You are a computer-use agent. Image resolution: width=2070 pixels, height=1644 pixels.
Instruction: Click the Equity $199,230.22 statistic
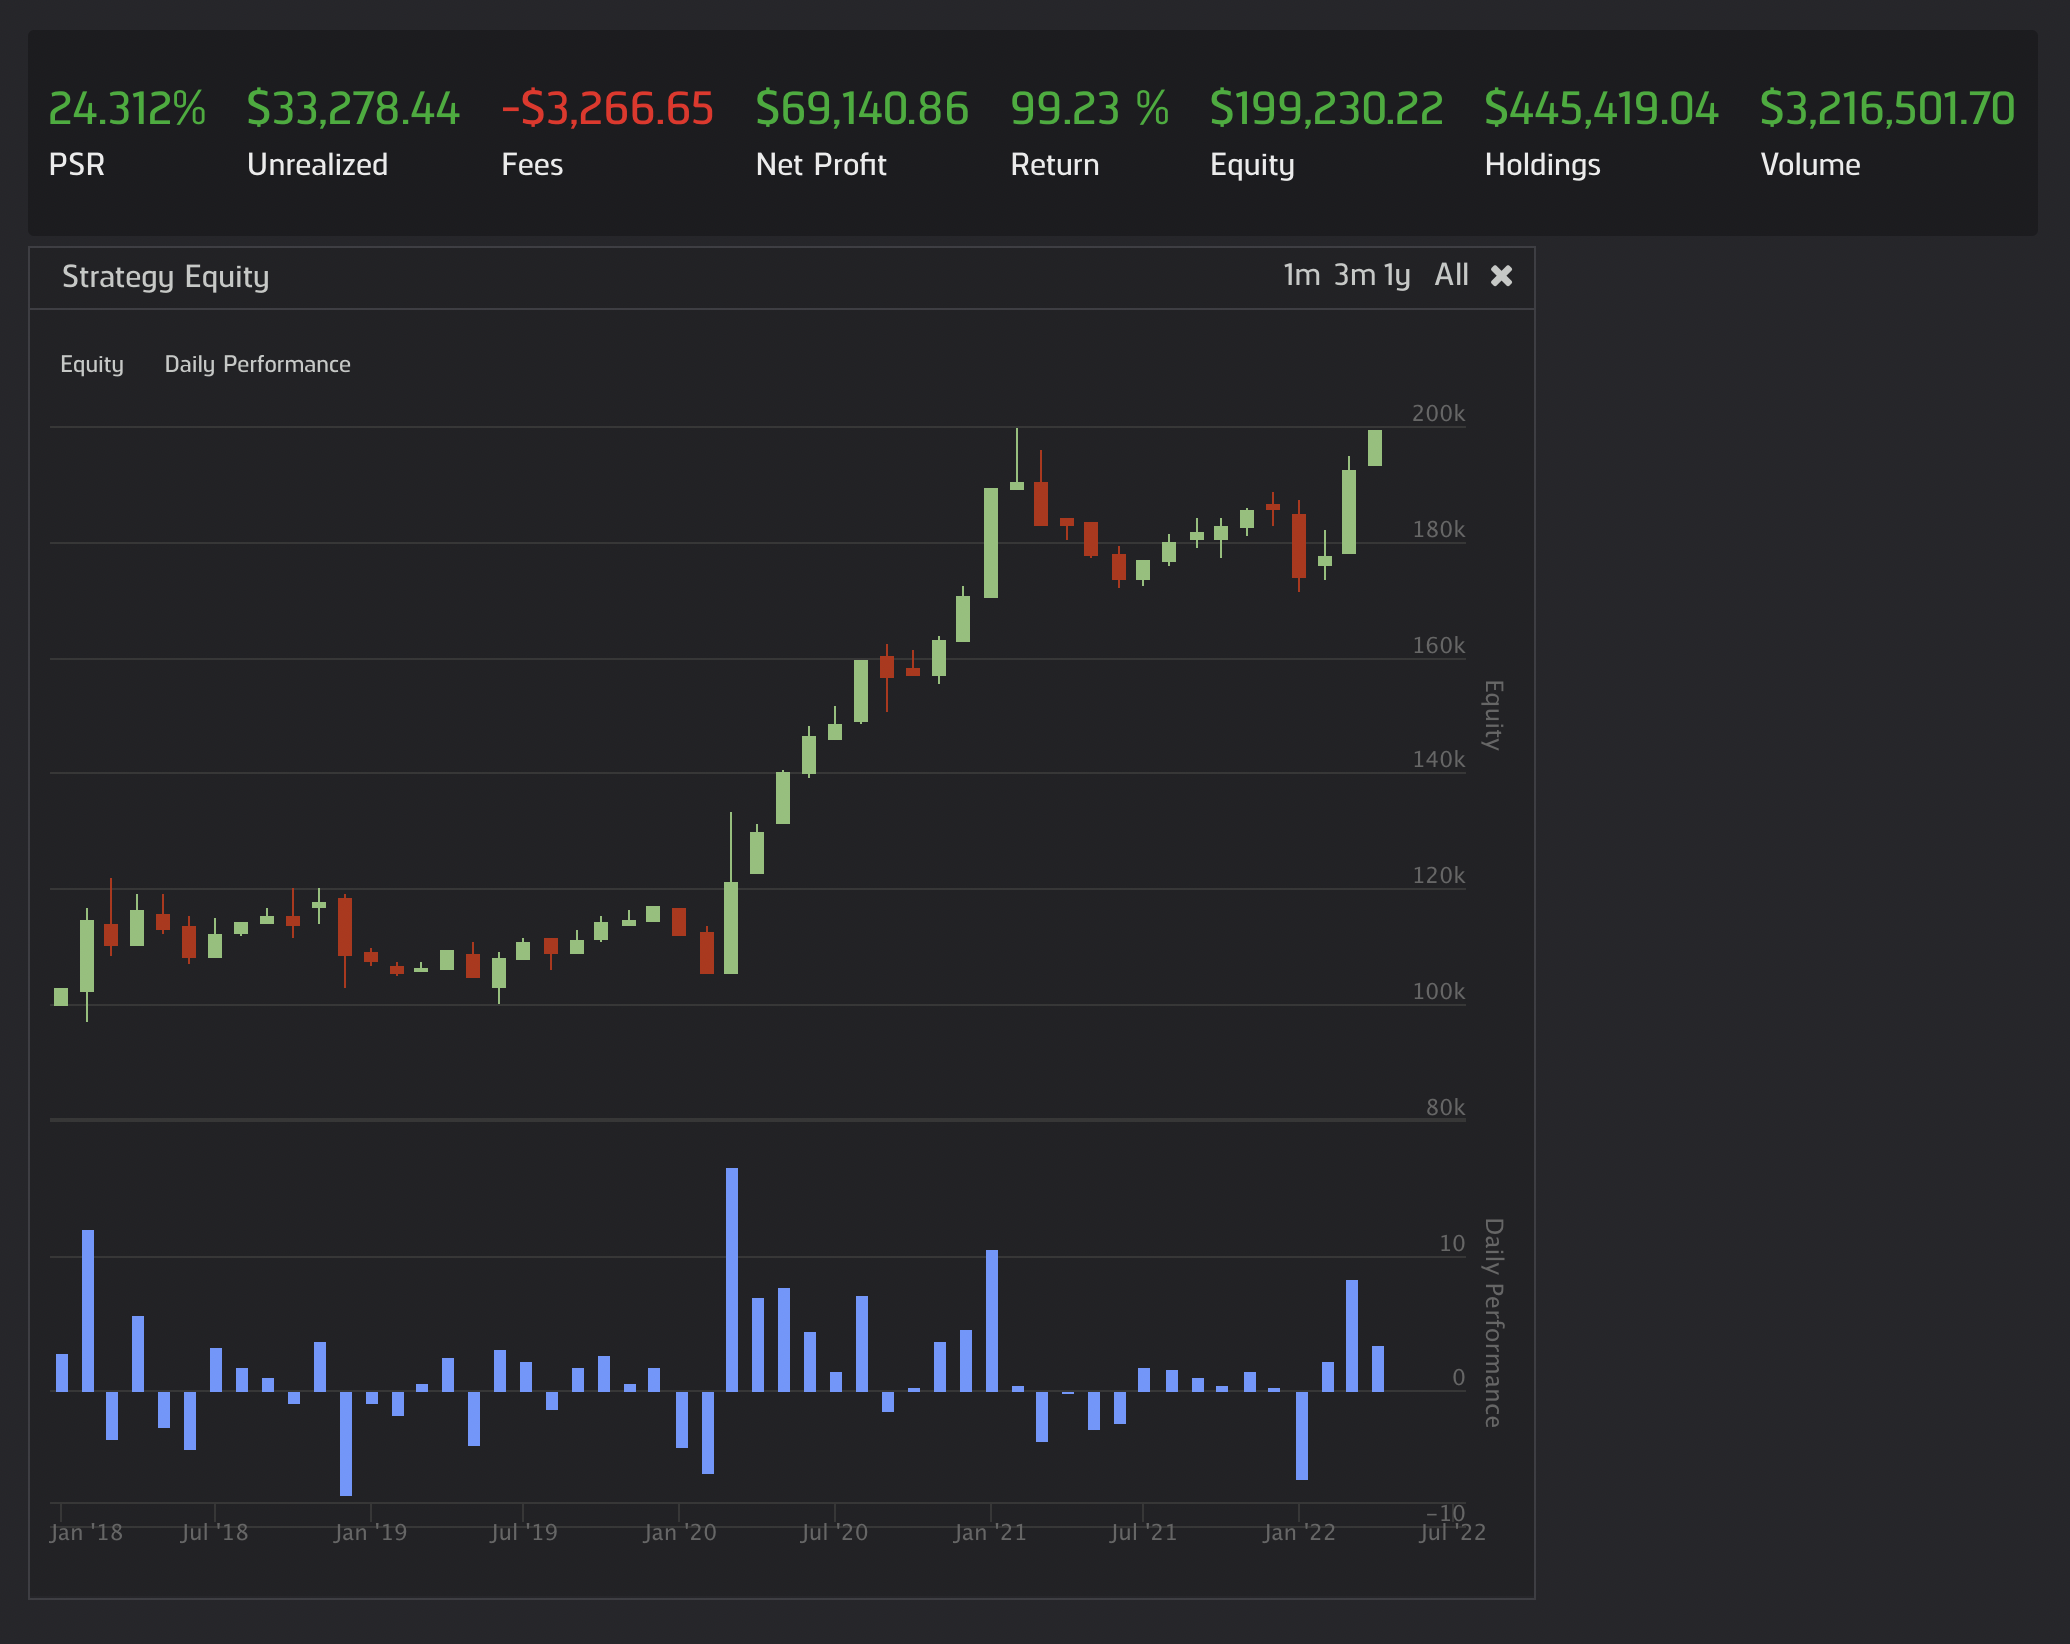tap(1326, 108)
